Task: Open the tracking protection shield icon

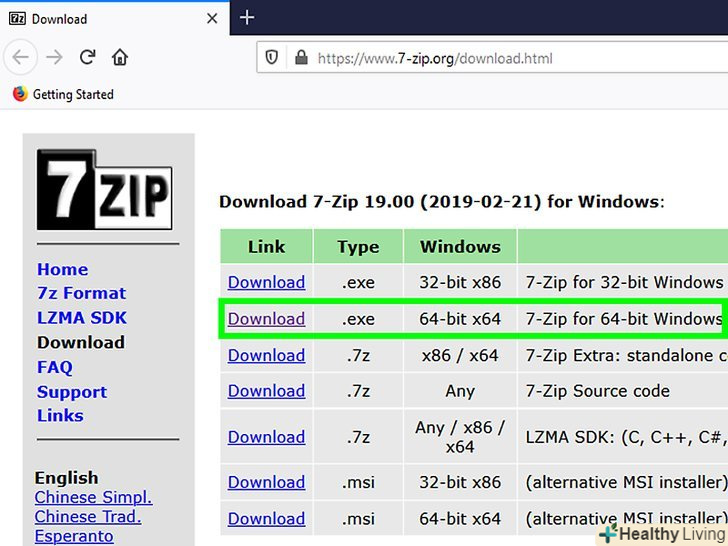Action: click(x=272, y=58)
